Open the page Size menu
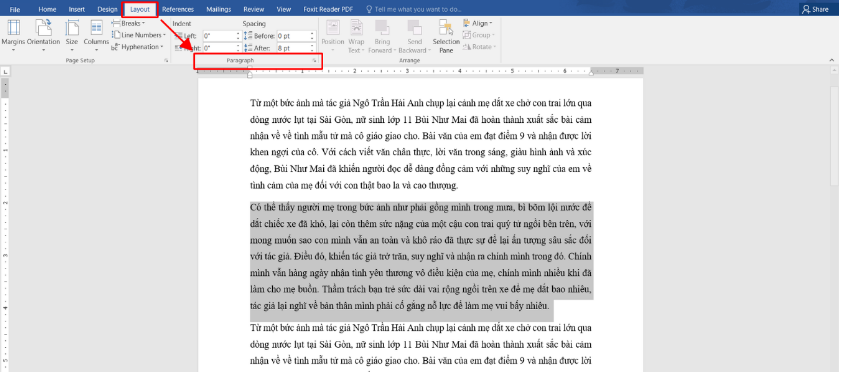Image resolution: width=841 pixels, height=372 pixels. point(72,35)
